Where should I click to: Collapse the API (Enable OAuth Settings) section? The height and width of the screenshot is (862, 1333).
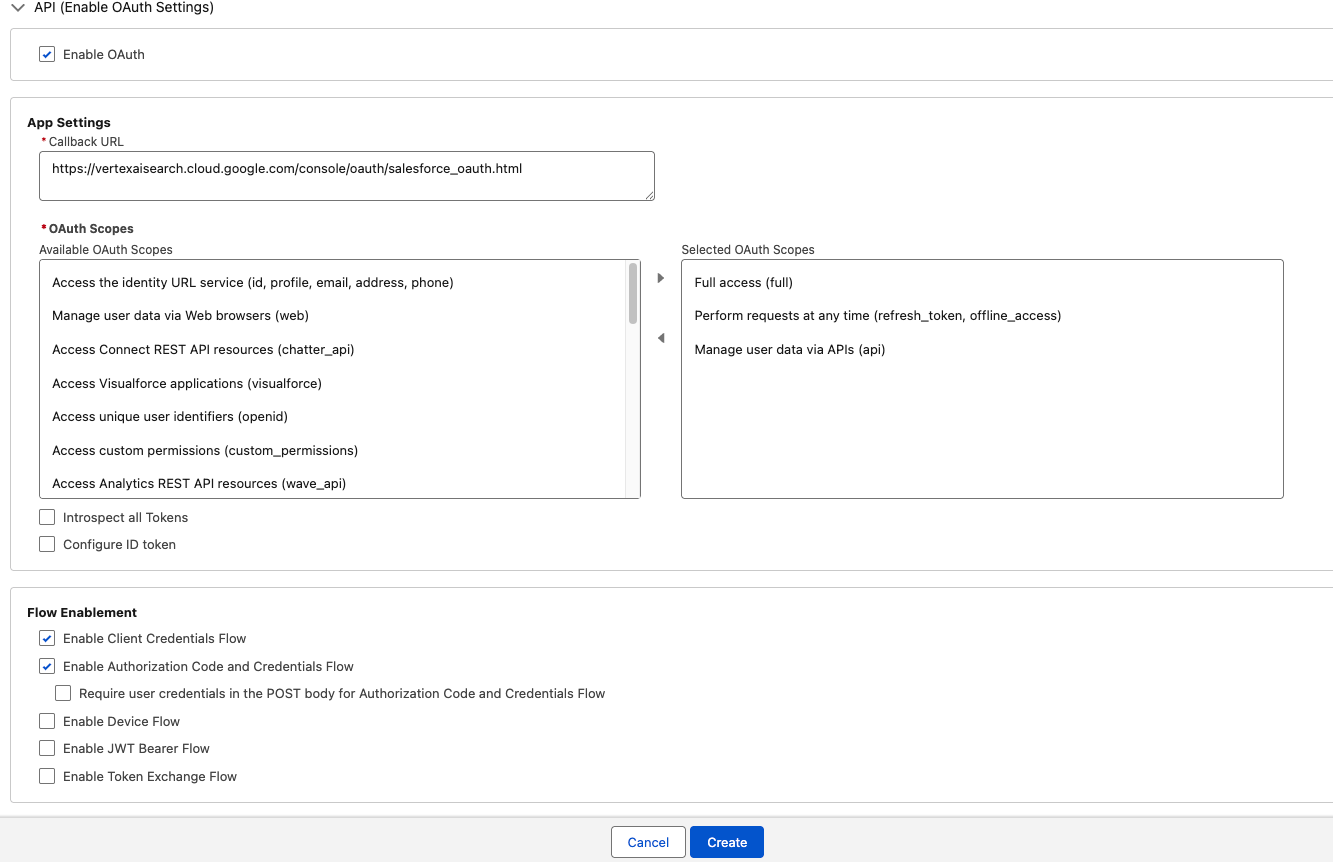[x=16, y=8]
